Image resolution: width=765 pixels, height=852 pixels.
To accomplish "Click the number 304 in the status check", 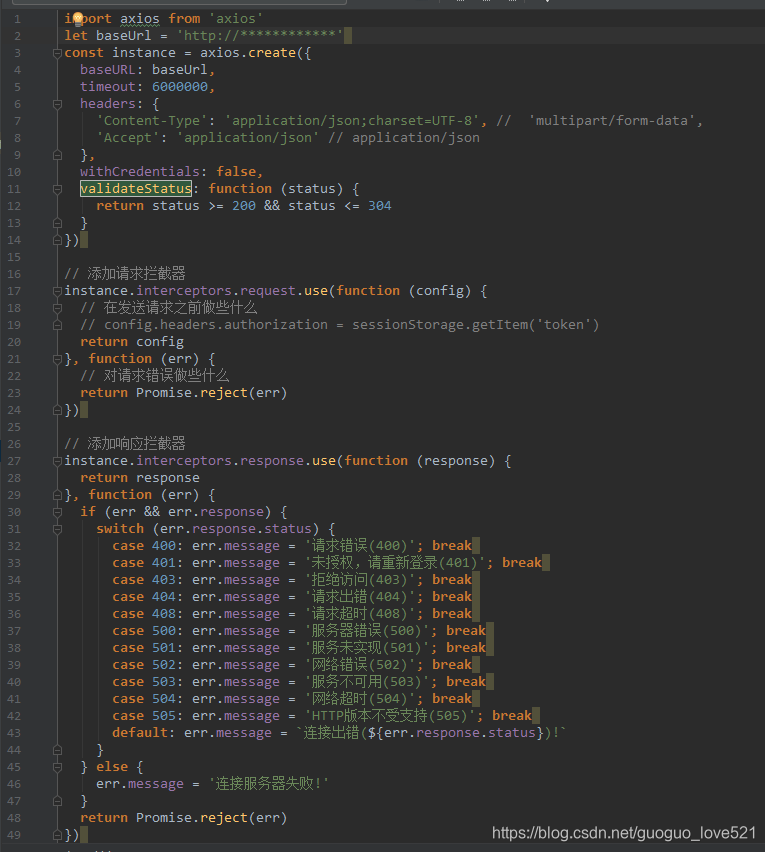I will tap(380, 206).
